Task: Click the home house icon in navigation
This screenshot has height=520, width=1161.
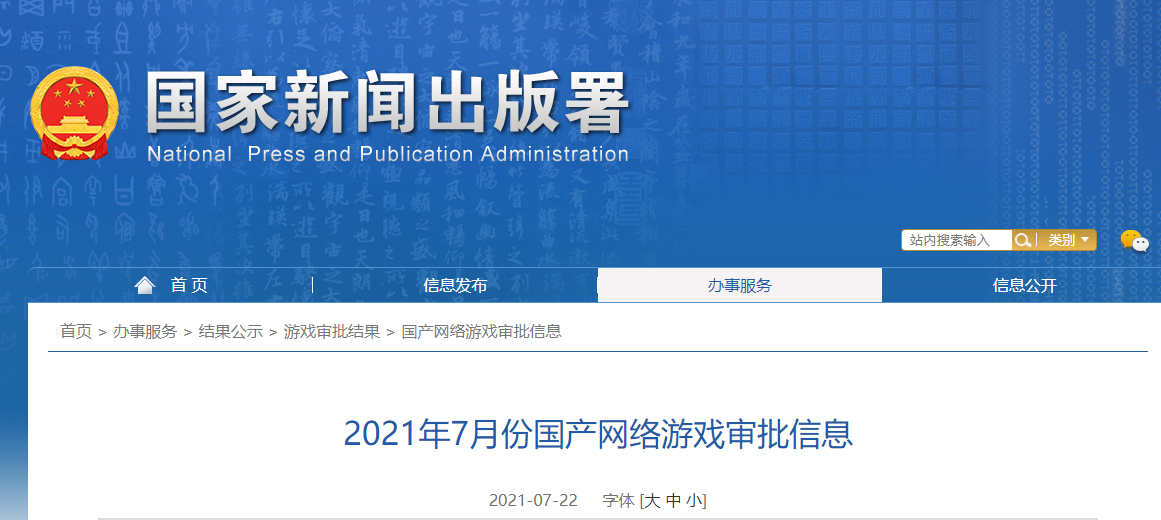Action: [x=145, y=285]
